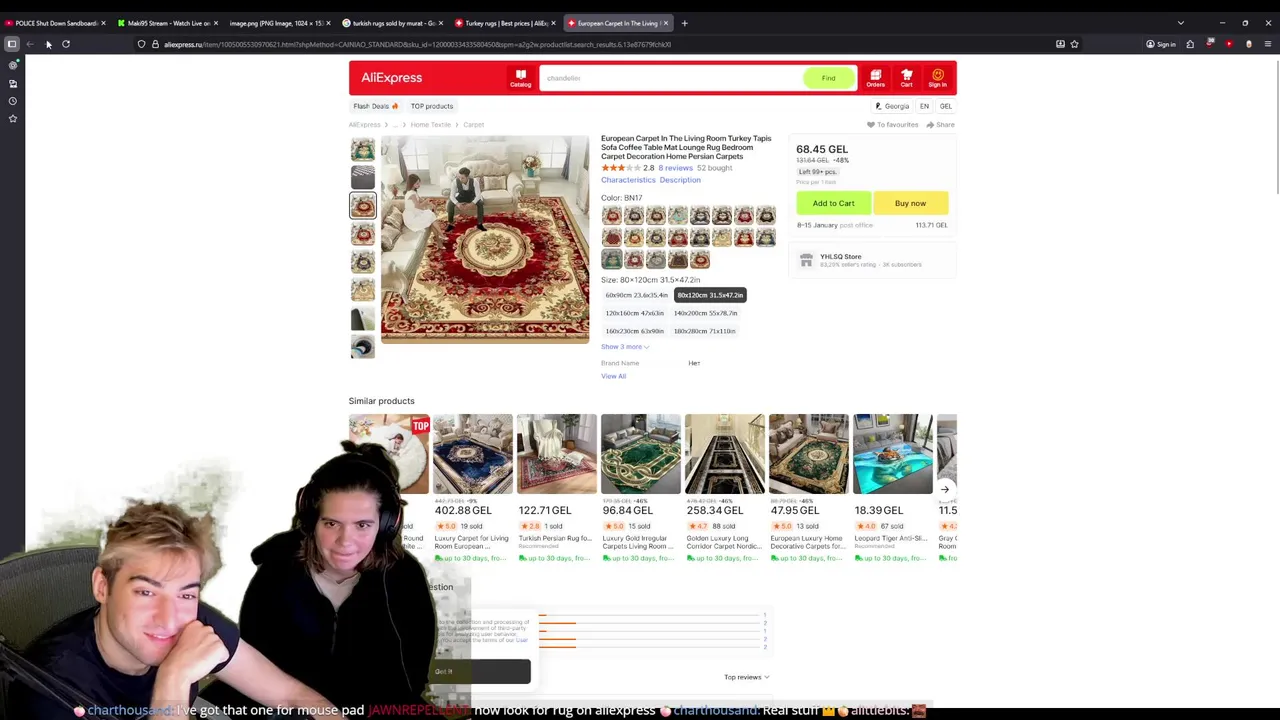Select the 180x280cm size option

704,331
